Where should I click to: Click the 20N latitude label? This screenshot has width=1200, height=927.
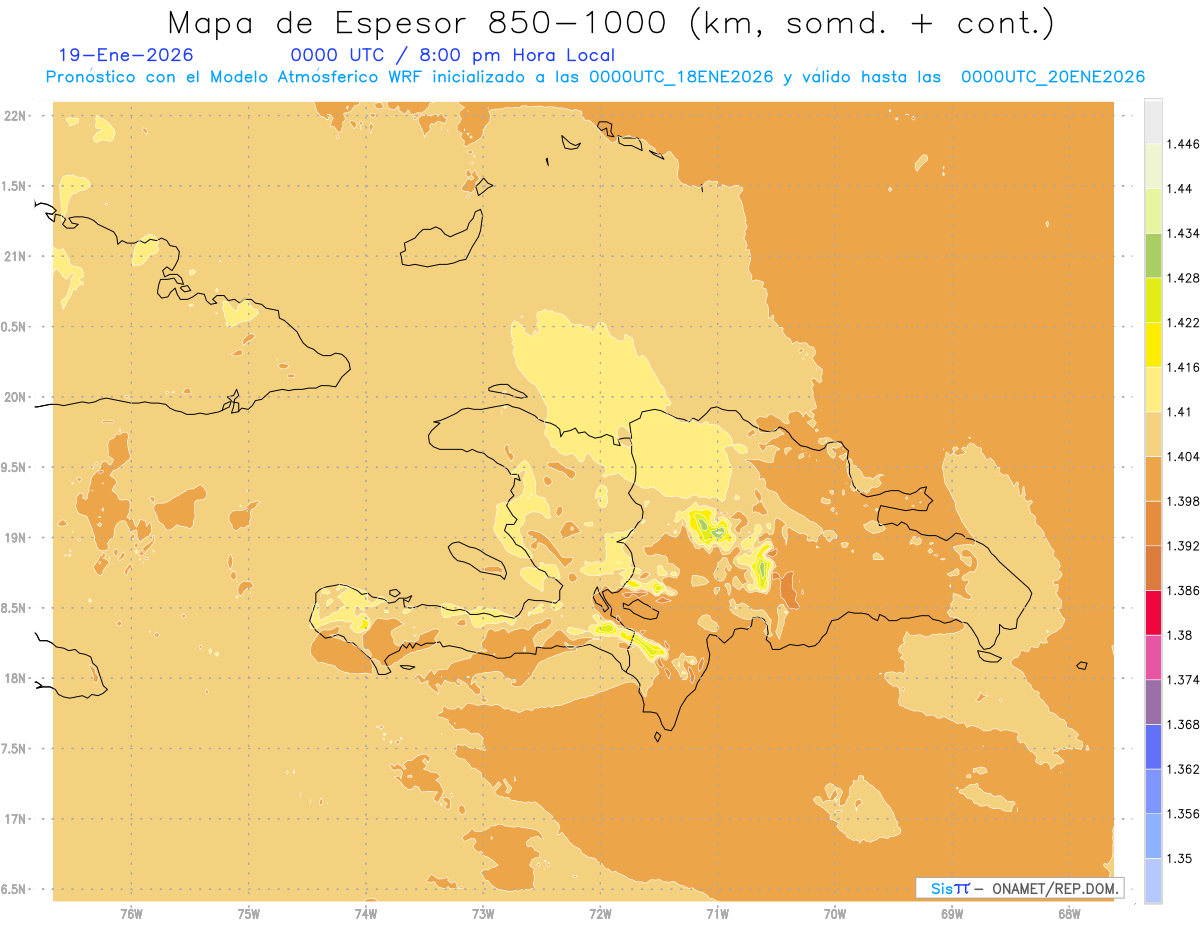pyautogui.click(x=17, y=397)
